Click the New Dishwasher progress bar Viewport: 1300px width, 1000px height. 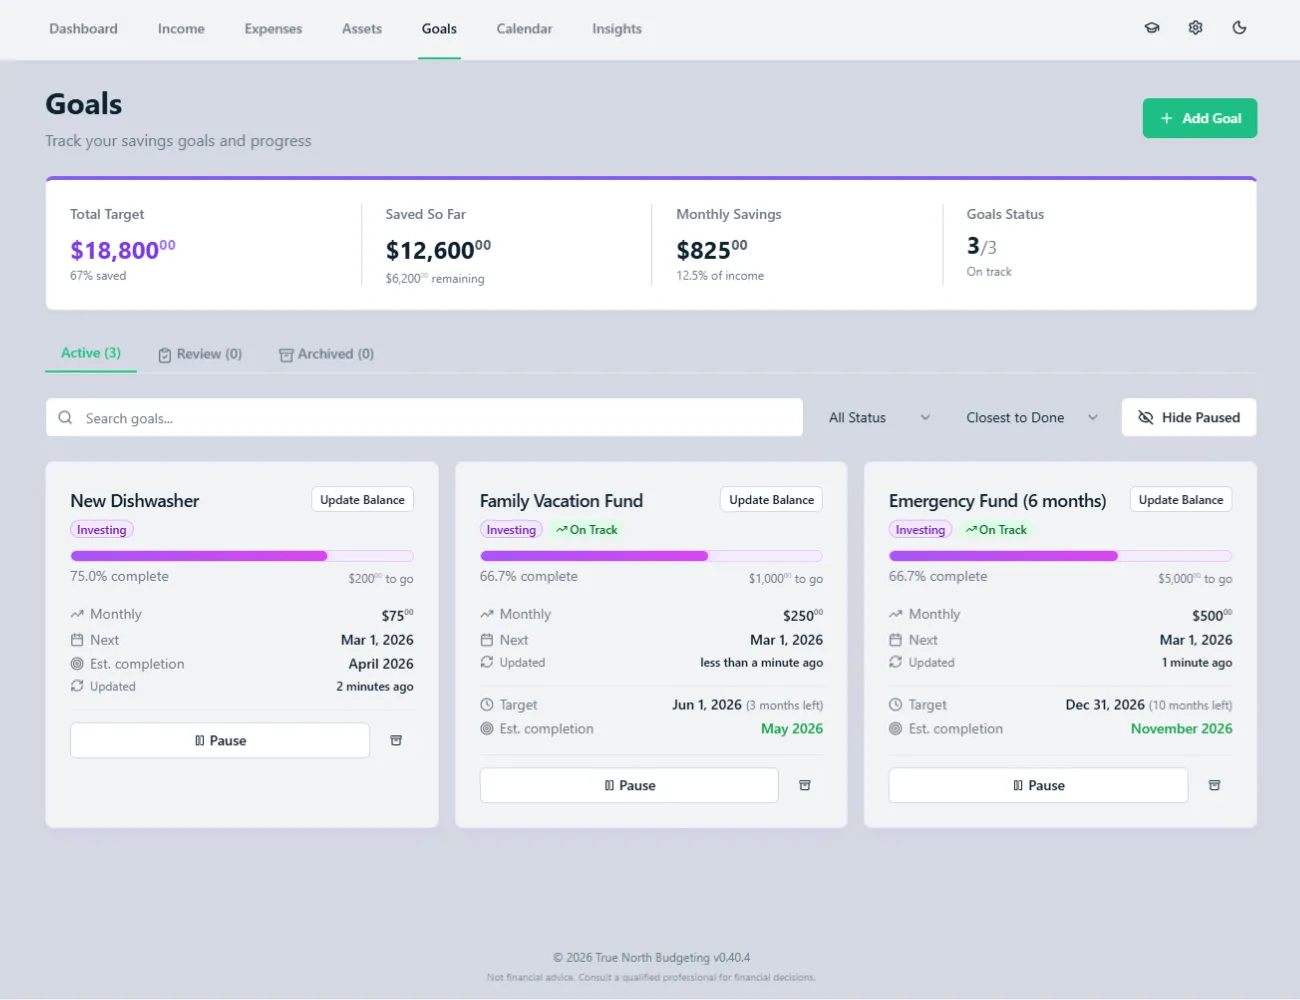coord(240,555)
